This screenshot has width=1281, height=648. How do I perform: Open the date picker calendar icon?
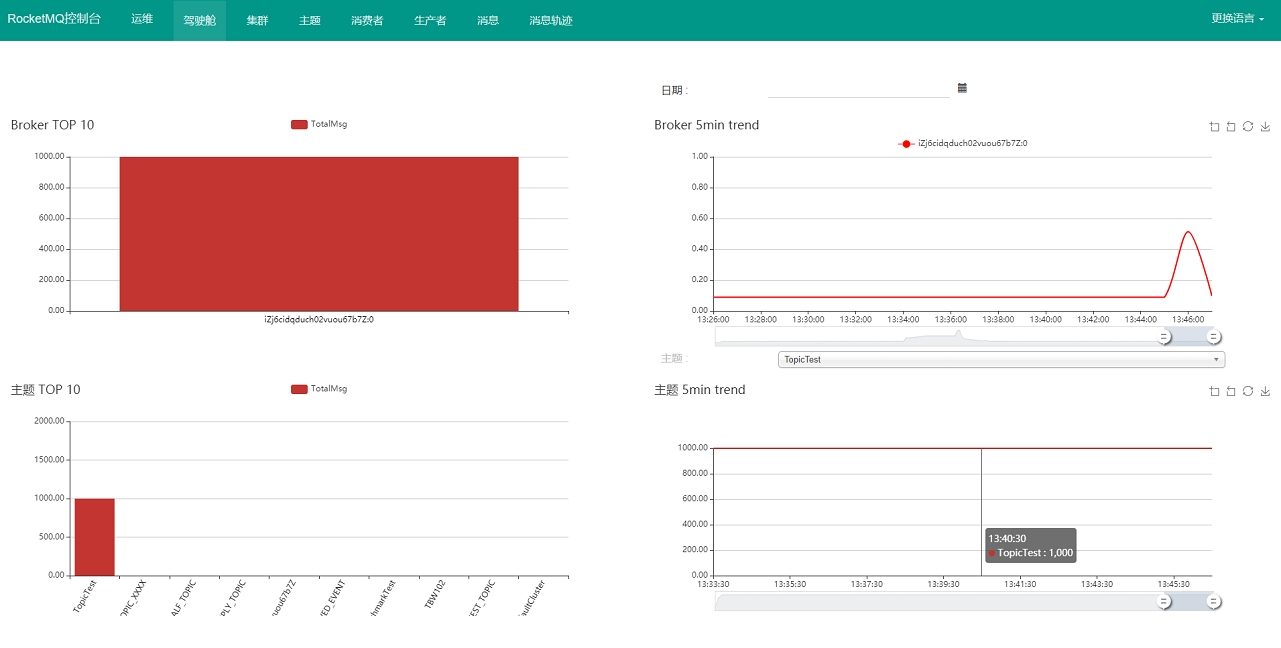(x=962, y=88)
